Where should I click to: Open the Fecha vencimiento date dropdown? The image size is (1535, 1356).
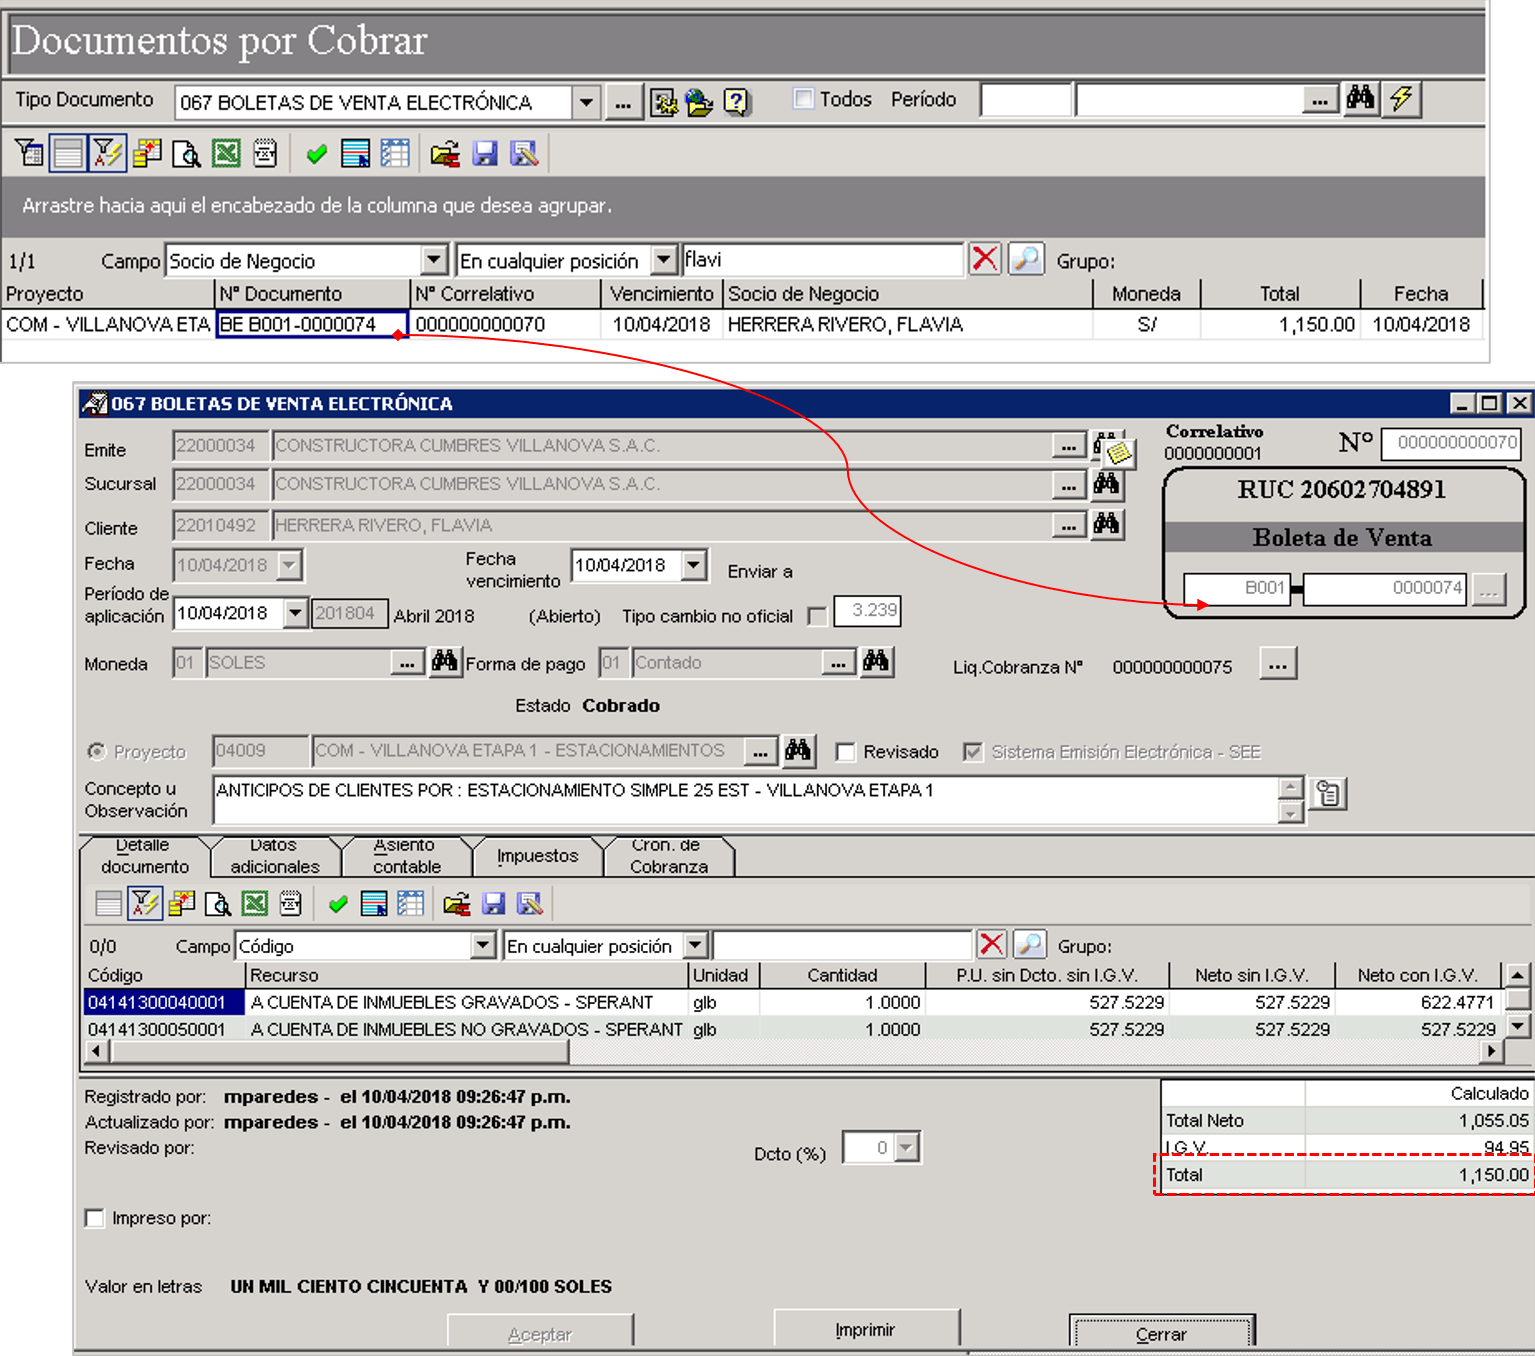coord(695,565)
